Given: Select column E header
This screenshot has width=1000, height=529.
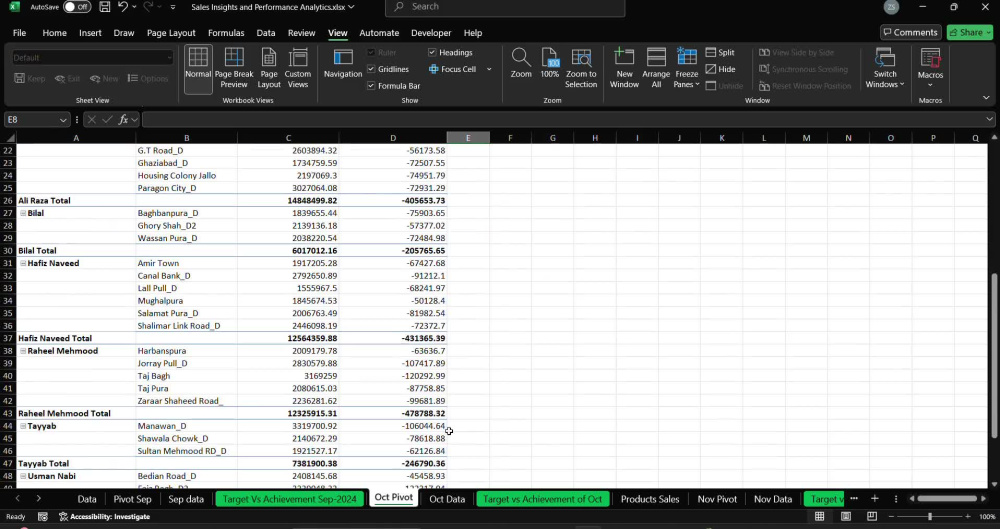Looking at the screenshot, I should coord(468,138).
